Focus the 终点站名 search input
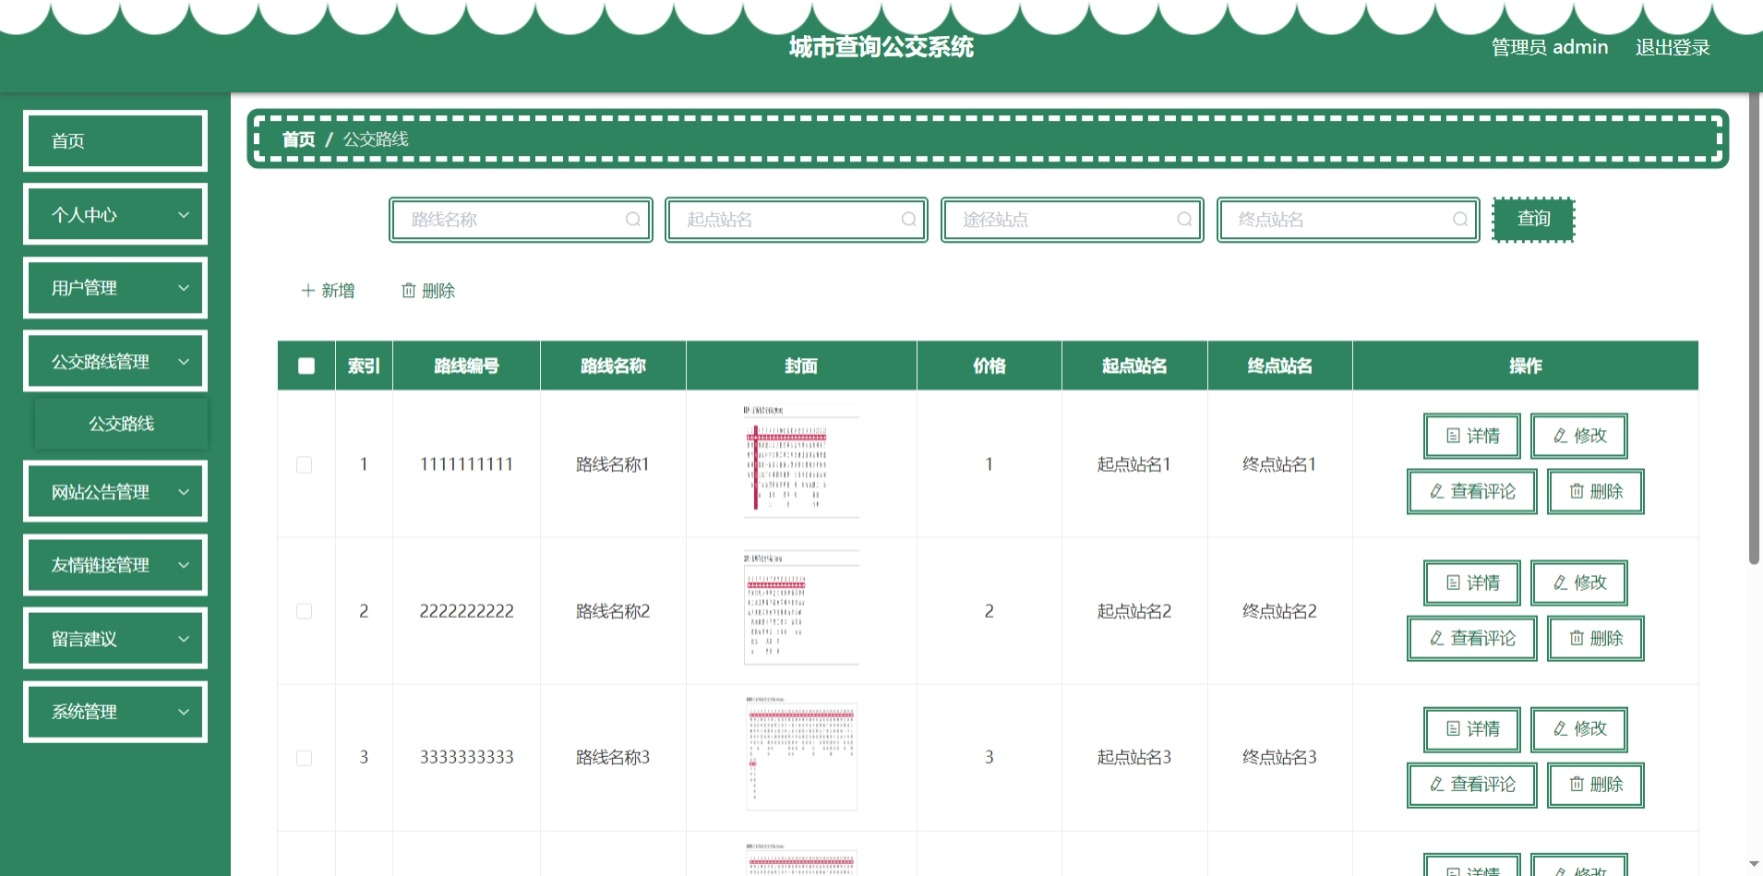Screen dimensions: 1763x876 tap(1349, 219)
